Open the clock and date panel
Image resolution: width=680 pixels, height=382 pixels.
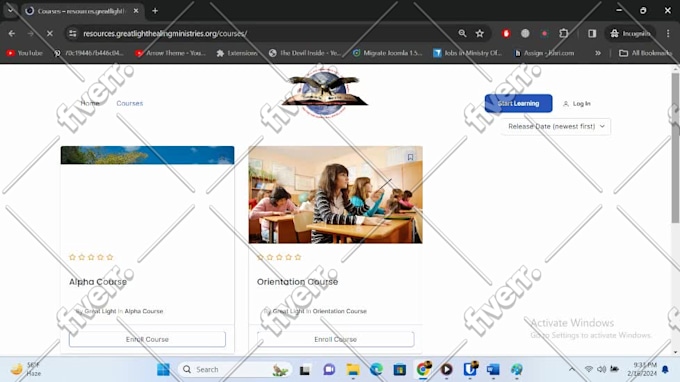[x=643, y=369]
